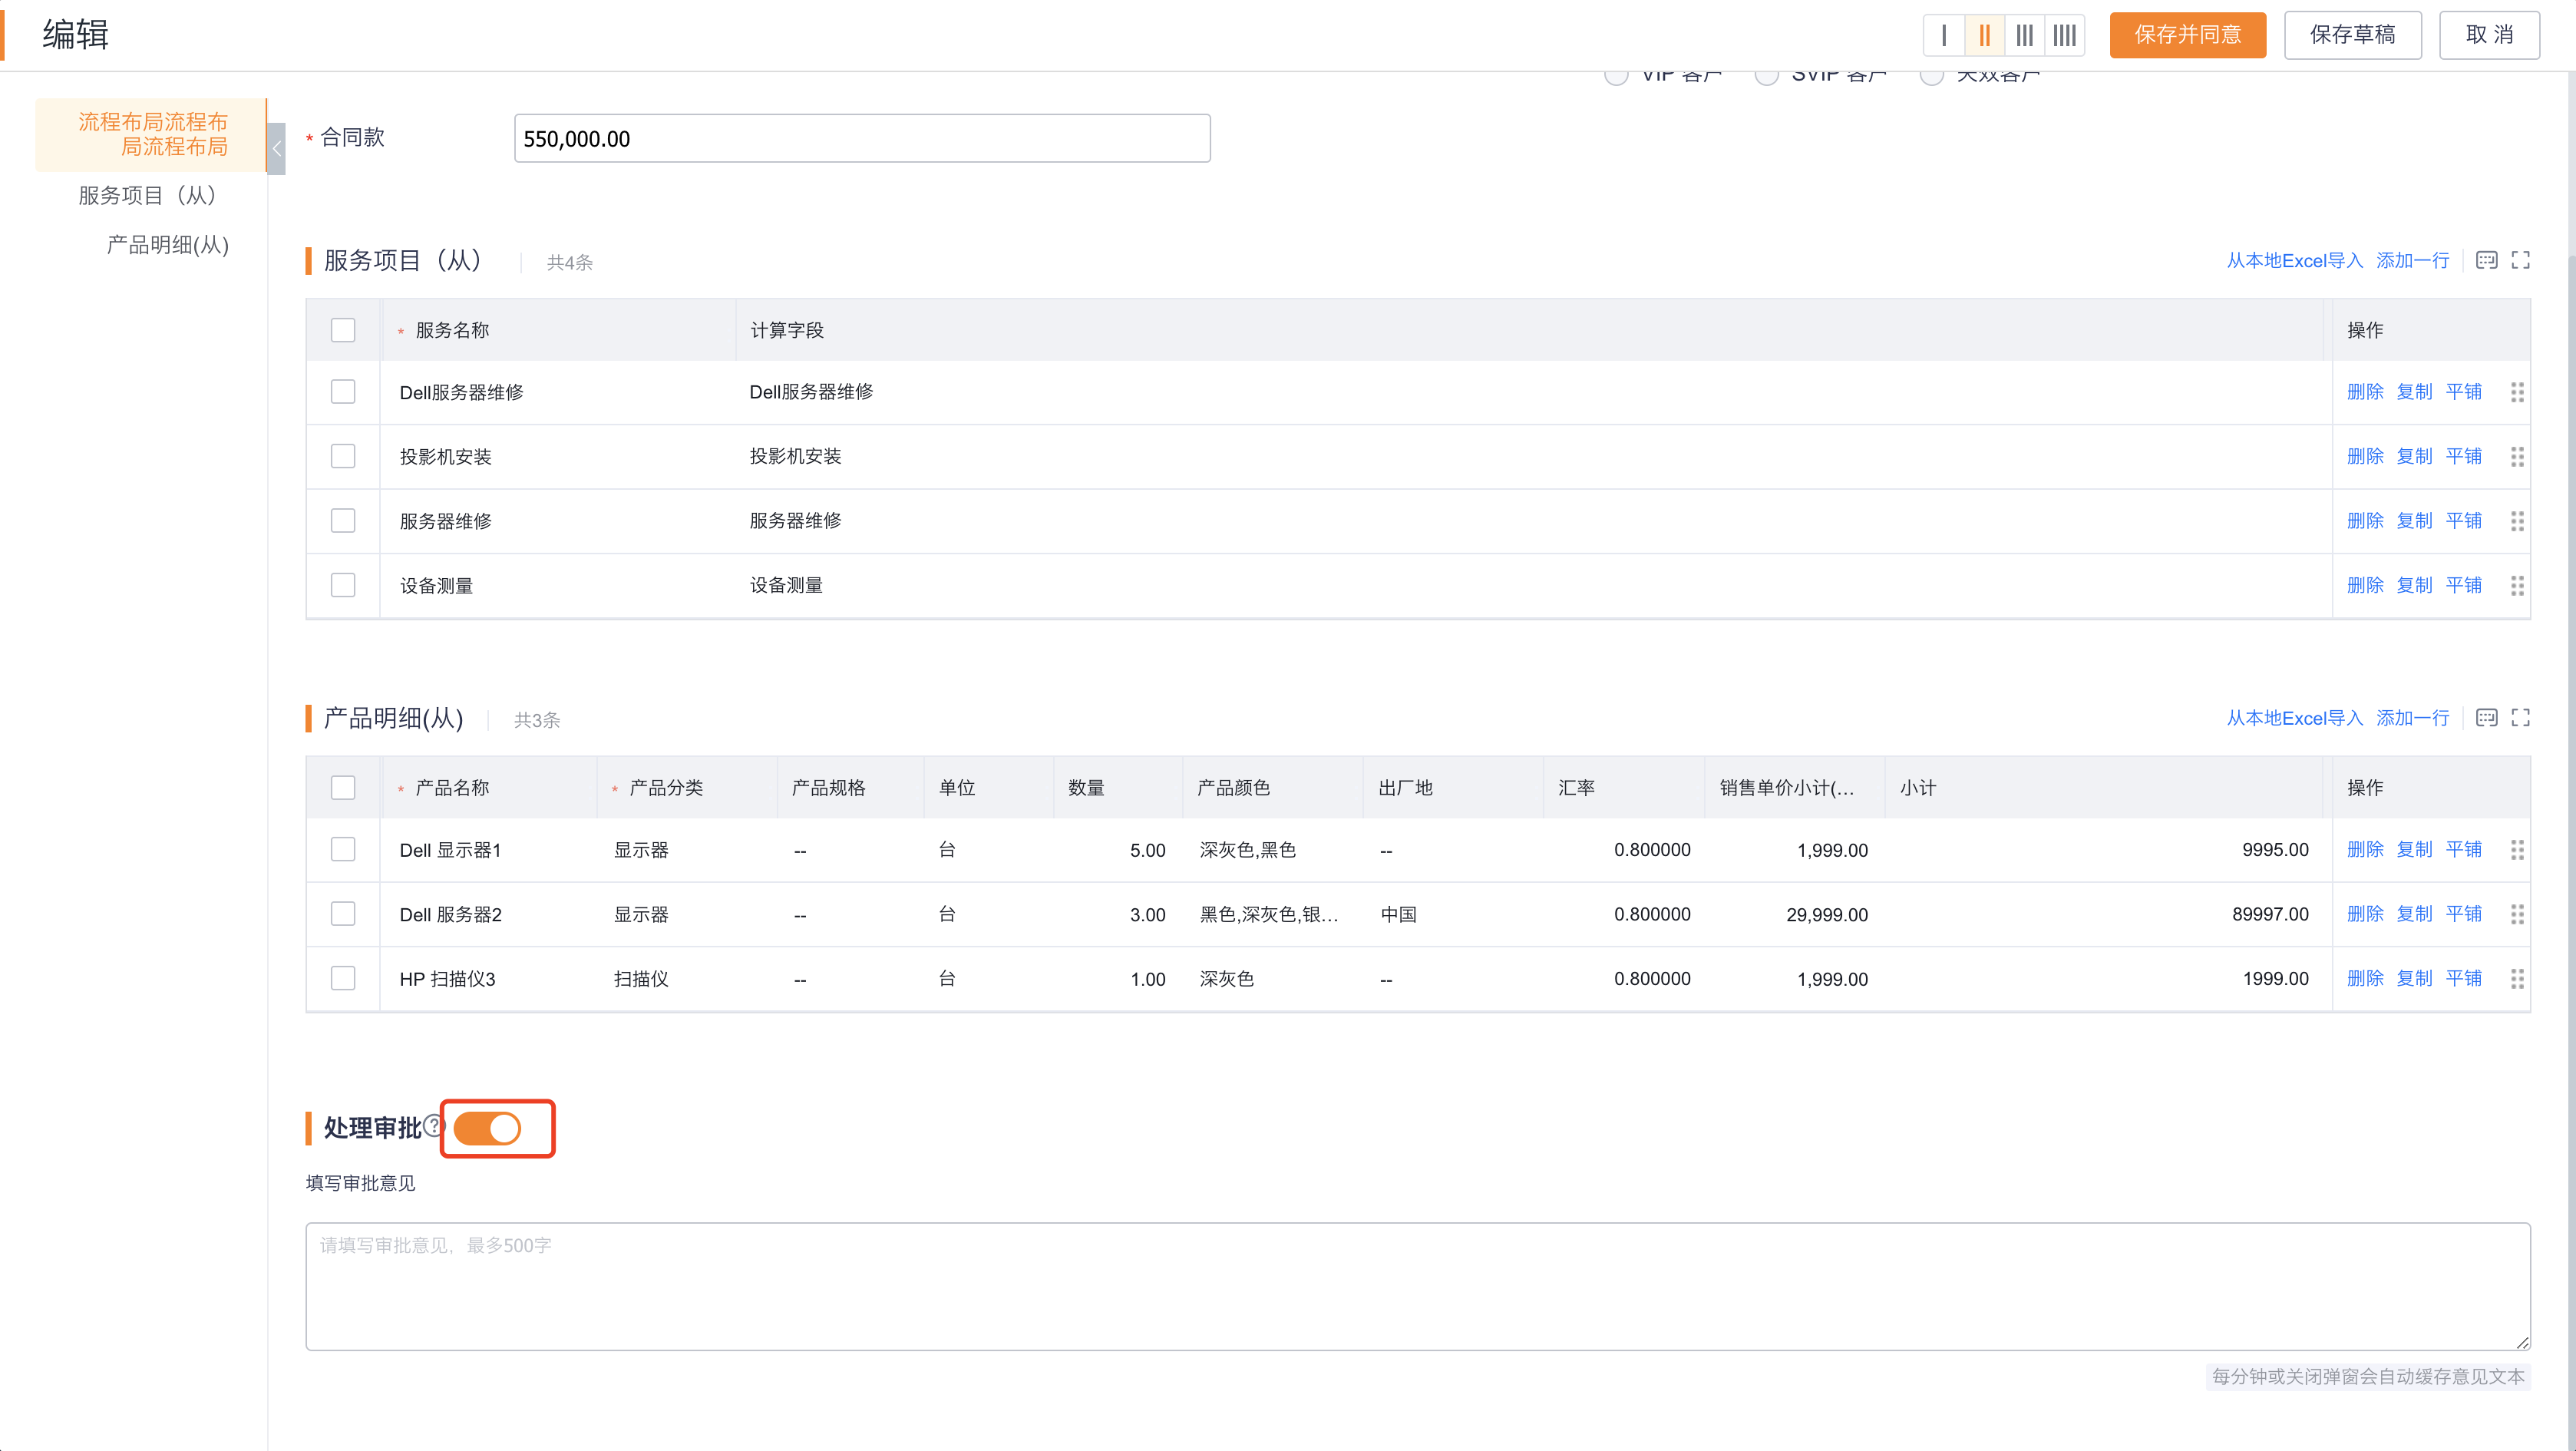Collapse the left sidebar panel arrow
The image size is (2576, 1451).
pyautogui.click(x=277, y=148)
